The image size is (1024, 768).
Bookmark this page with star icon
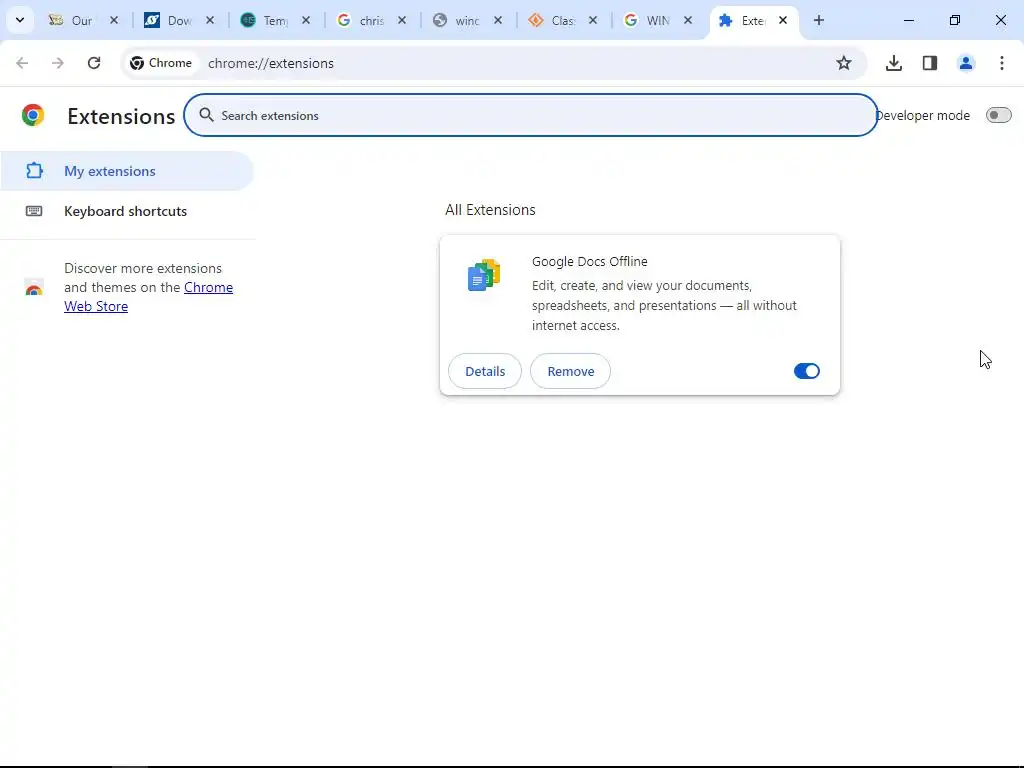coord(844,63)
